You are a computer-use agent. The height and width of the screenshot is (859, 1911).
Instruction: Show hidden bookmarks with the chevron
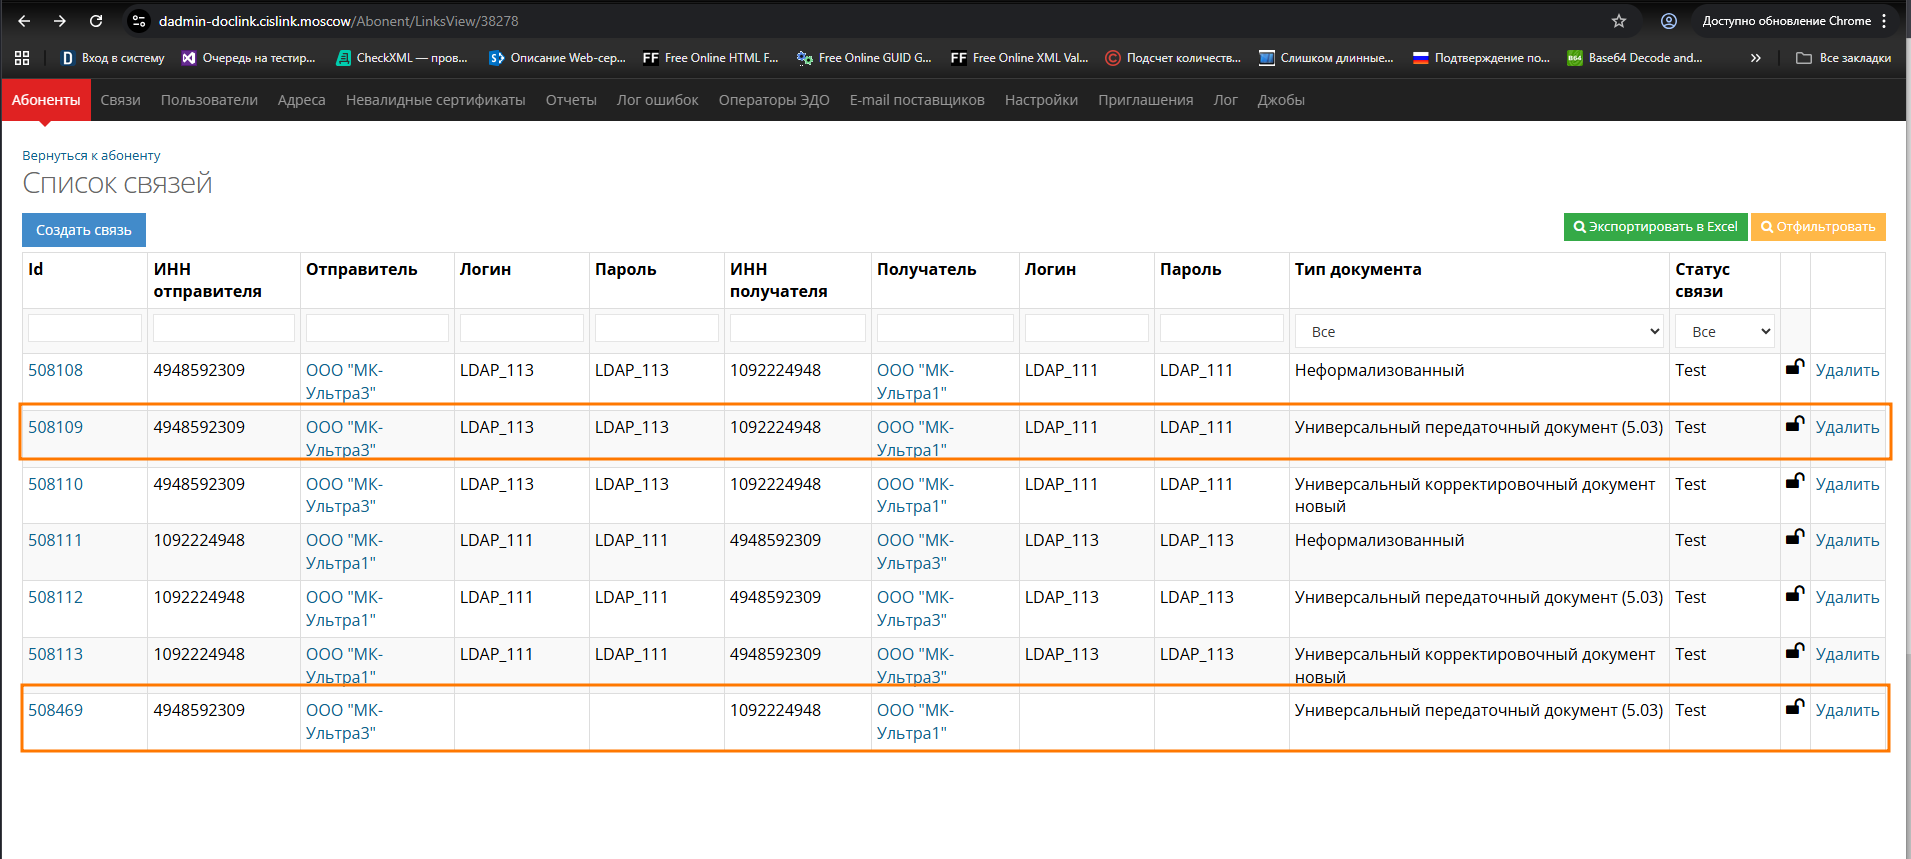[x=1755, y=58]
